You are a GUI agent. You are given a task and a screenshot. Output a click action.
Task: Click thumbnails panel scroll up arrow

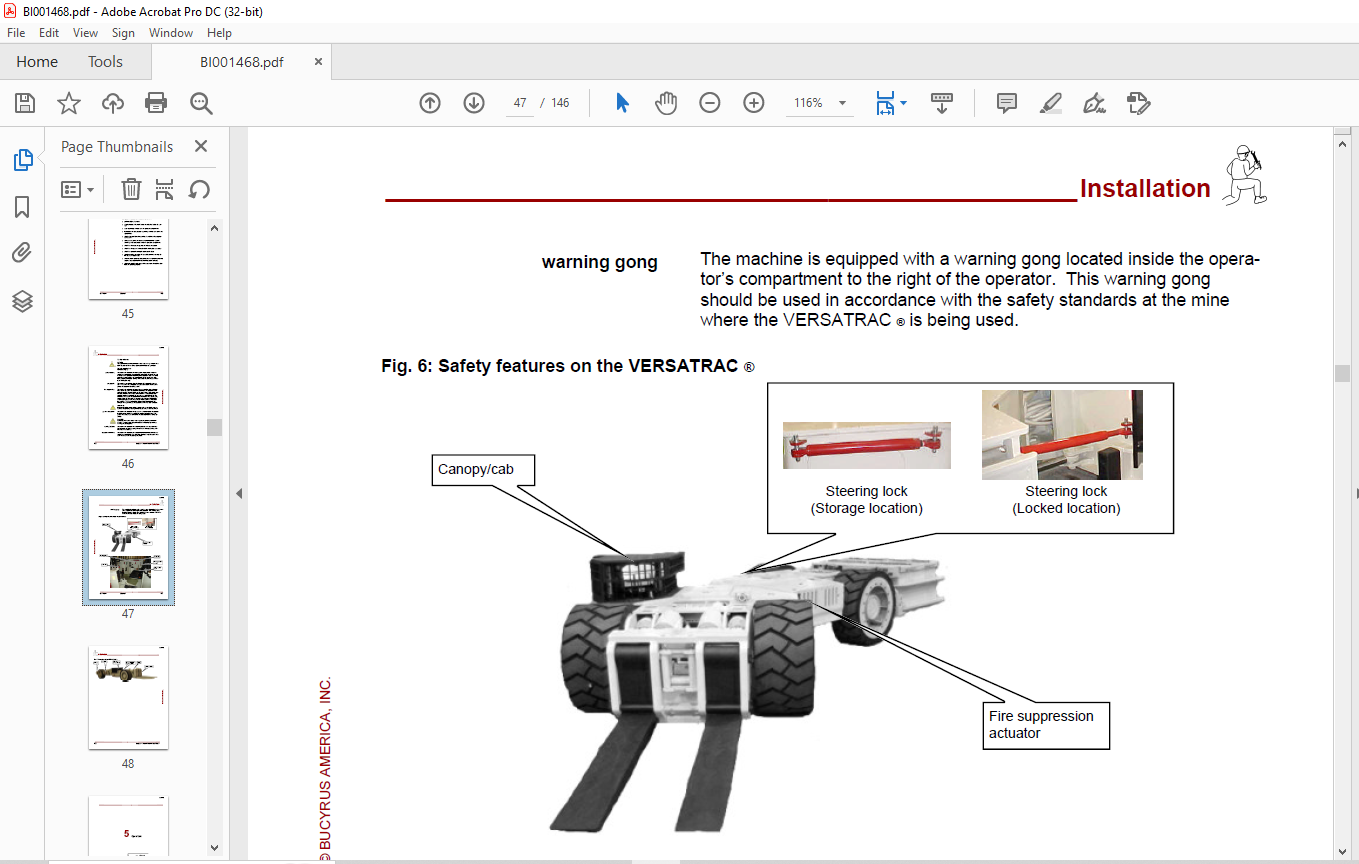[214, 228]
